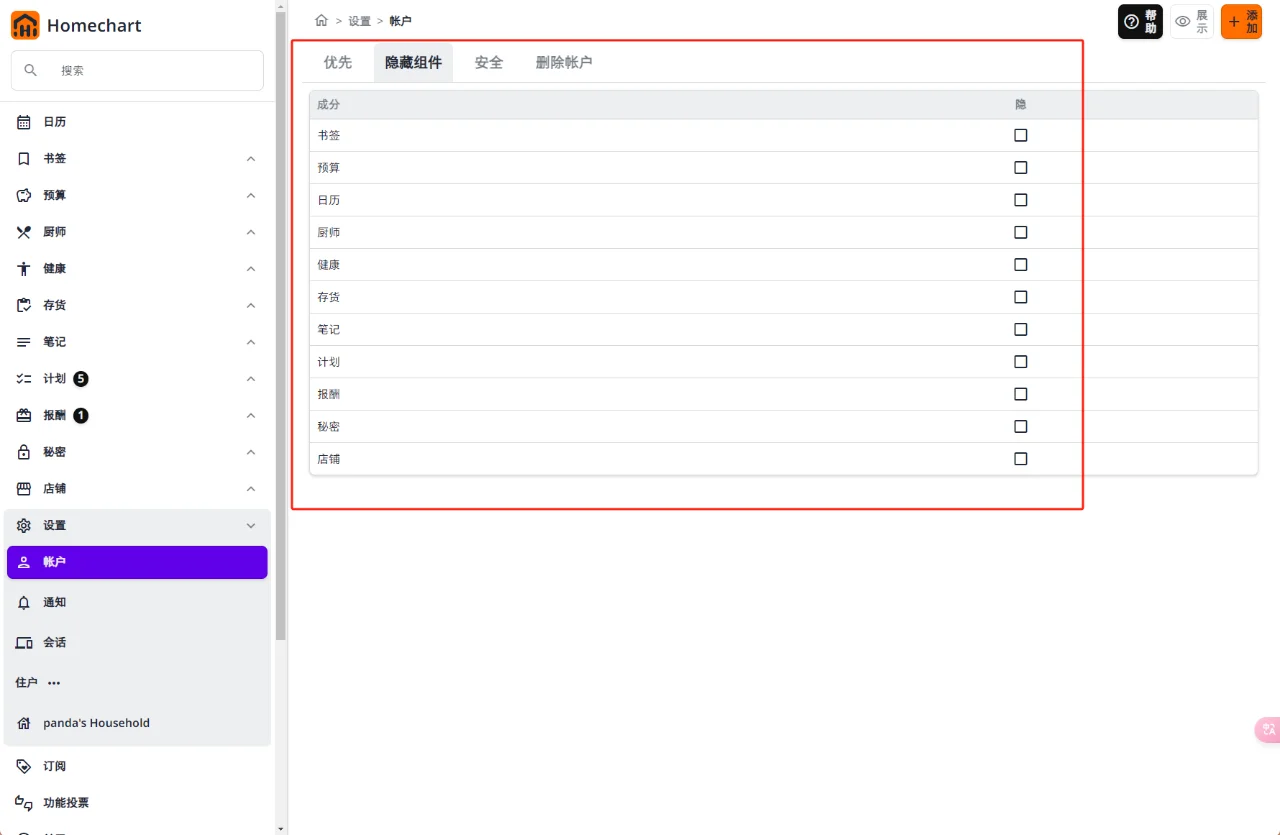Enable hiding of the 日历 component
Image resolution: width=1280 pixels, height=835 pixels.
pos(1020,199)
